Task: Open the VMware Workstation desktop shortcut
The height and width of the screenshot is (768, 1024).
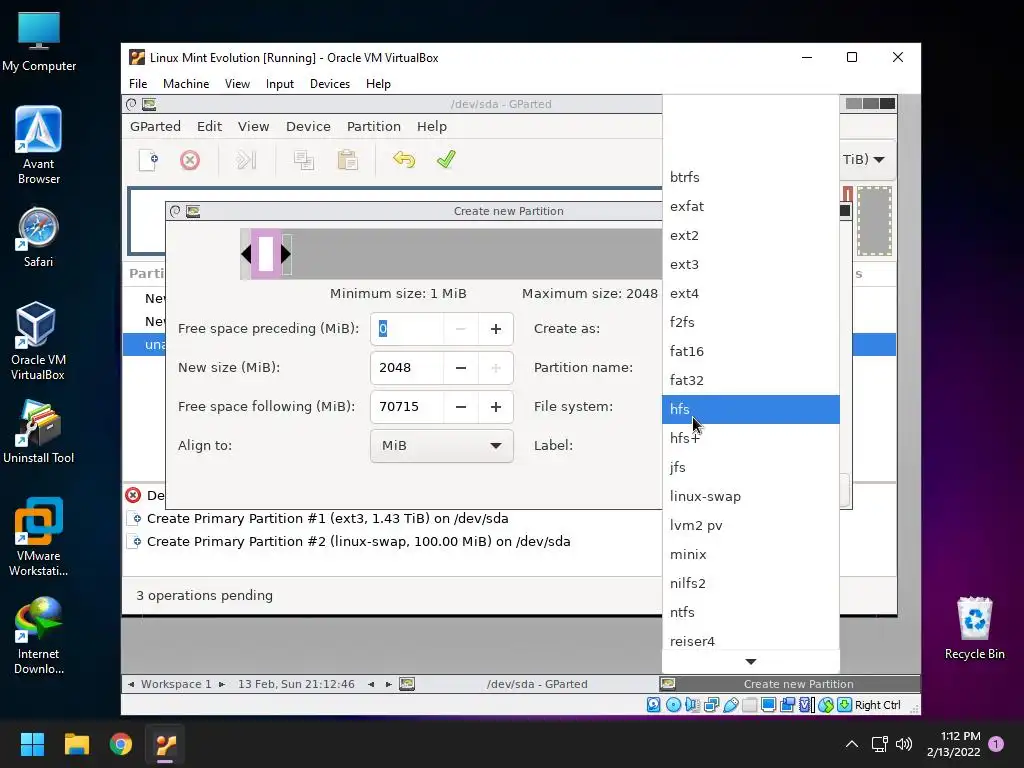Action: (x=39, y=537)
